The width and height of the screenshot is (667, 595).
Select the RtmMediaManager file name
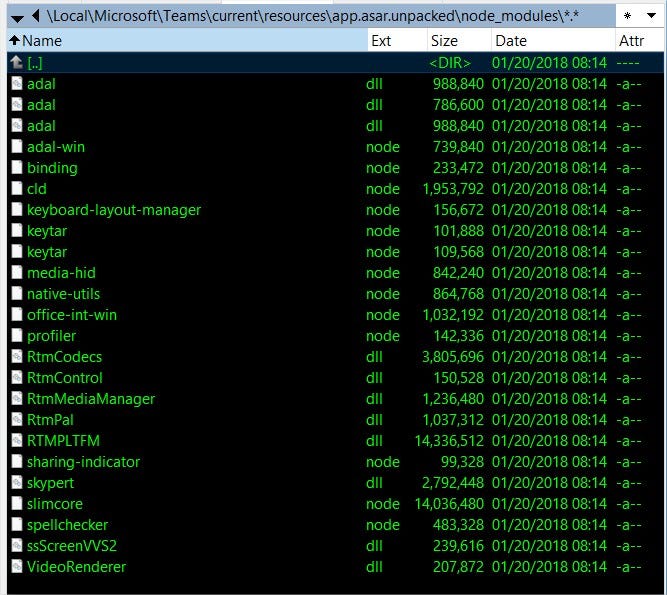(x=91, y=399)
